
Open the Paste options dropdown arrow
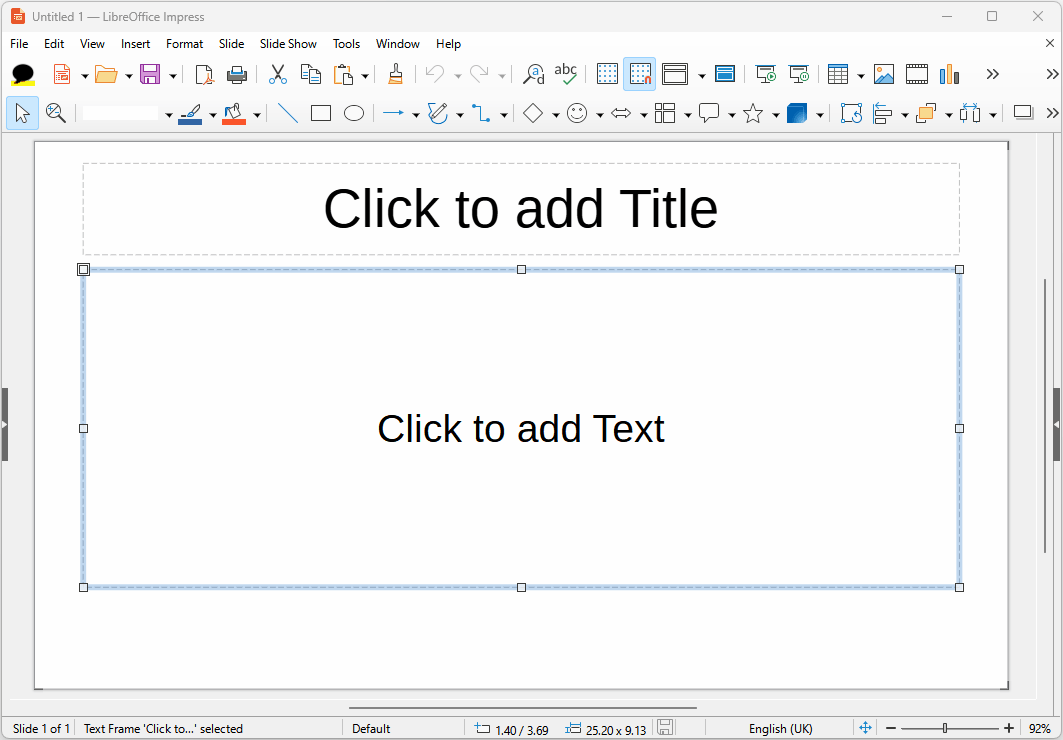[365, 76]
